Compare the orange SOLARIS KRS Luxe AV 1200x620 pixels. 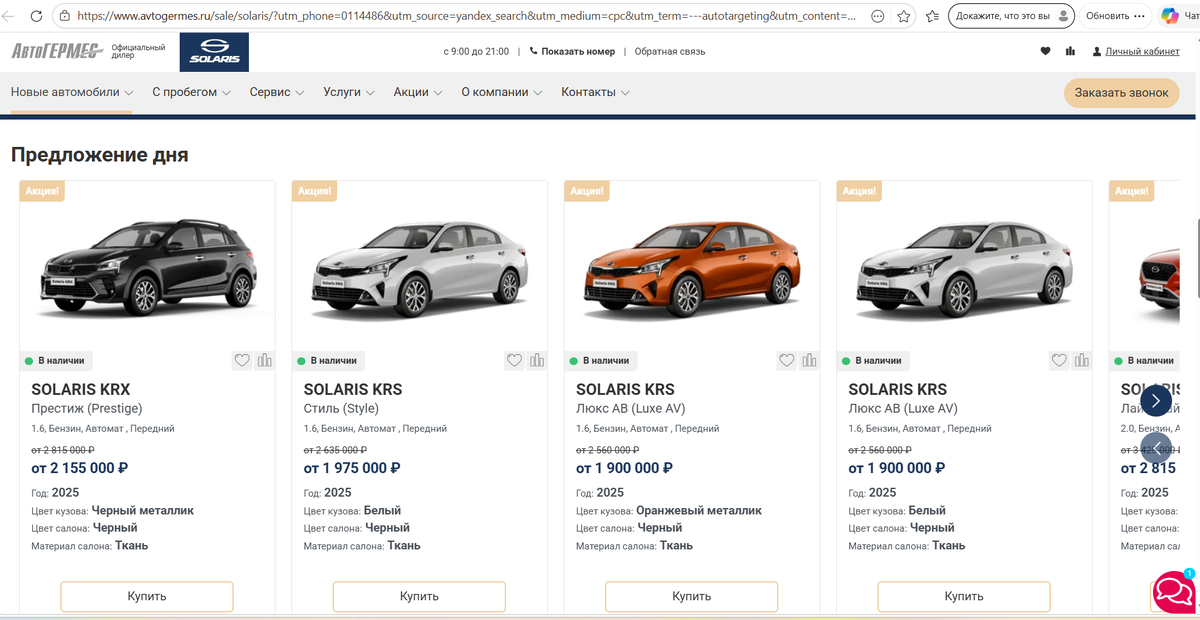pyautogui.click(x=809, y=361)
